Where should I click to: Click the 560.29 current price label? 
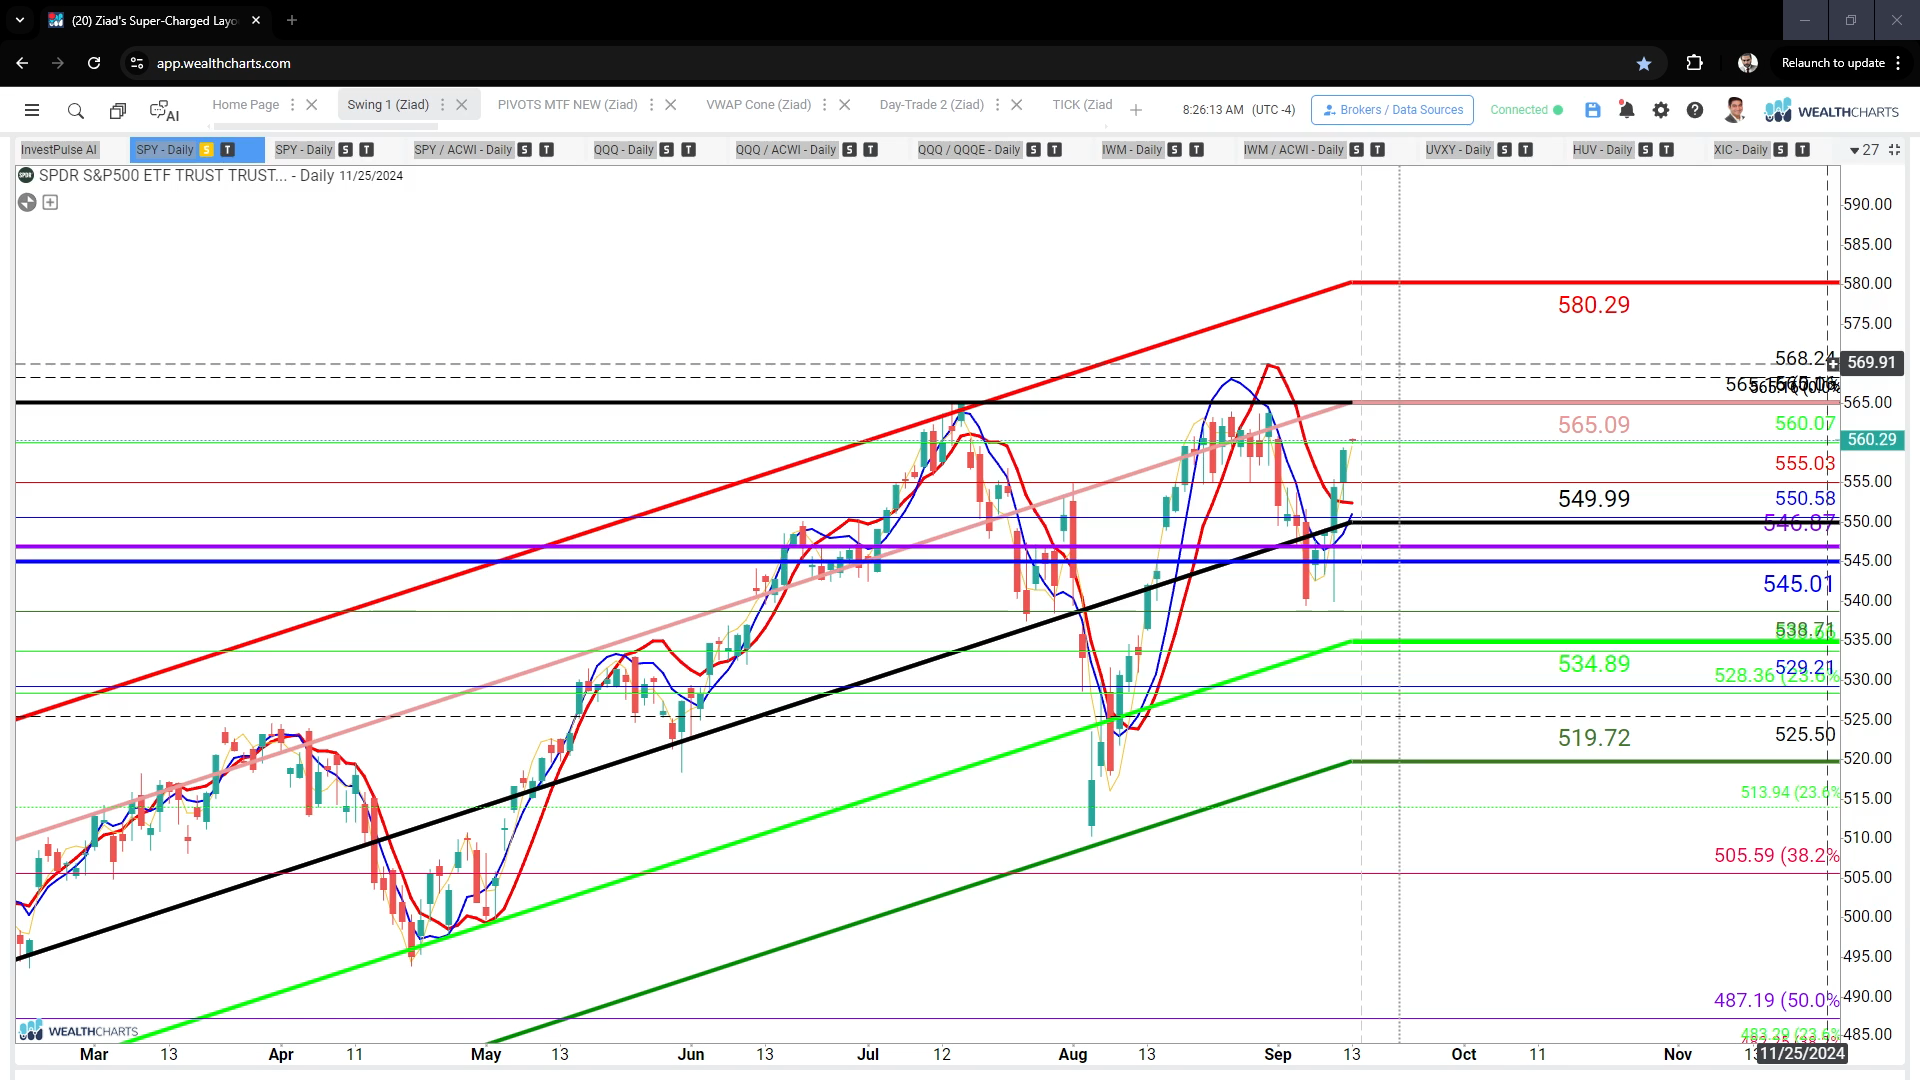[1872, 439]
